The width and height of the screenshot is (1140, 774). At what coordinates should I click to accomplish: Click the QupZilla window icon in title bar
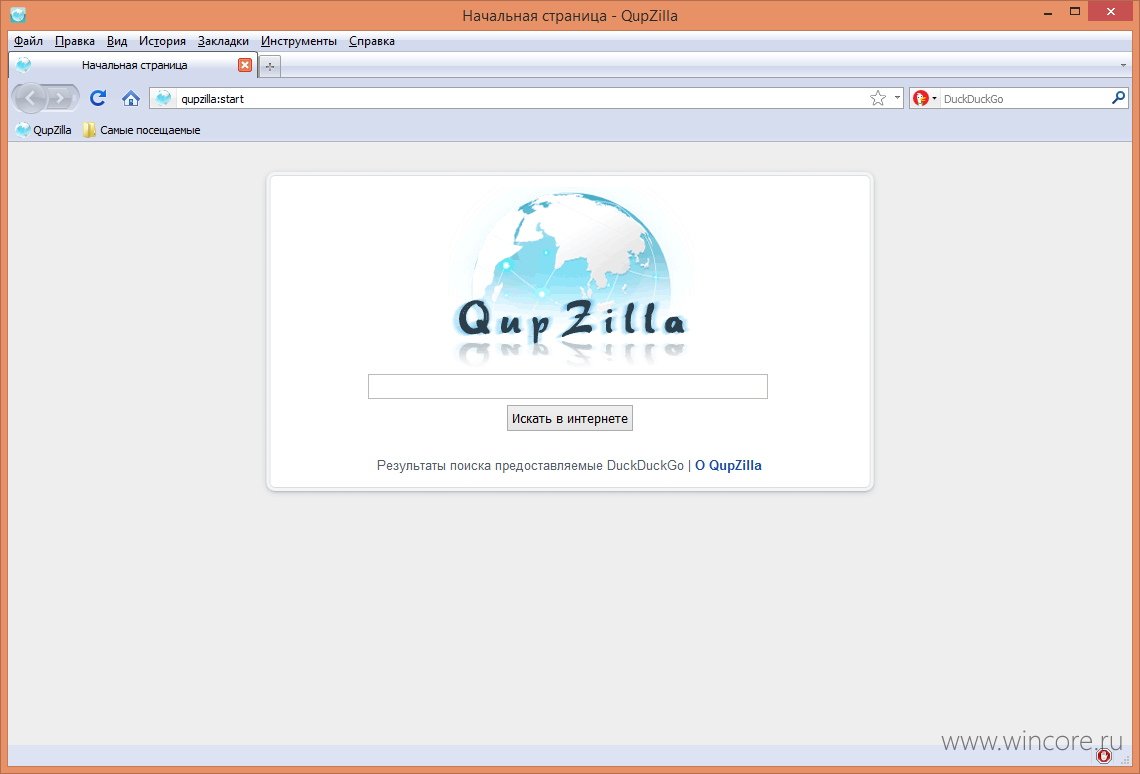click(18, 15)
